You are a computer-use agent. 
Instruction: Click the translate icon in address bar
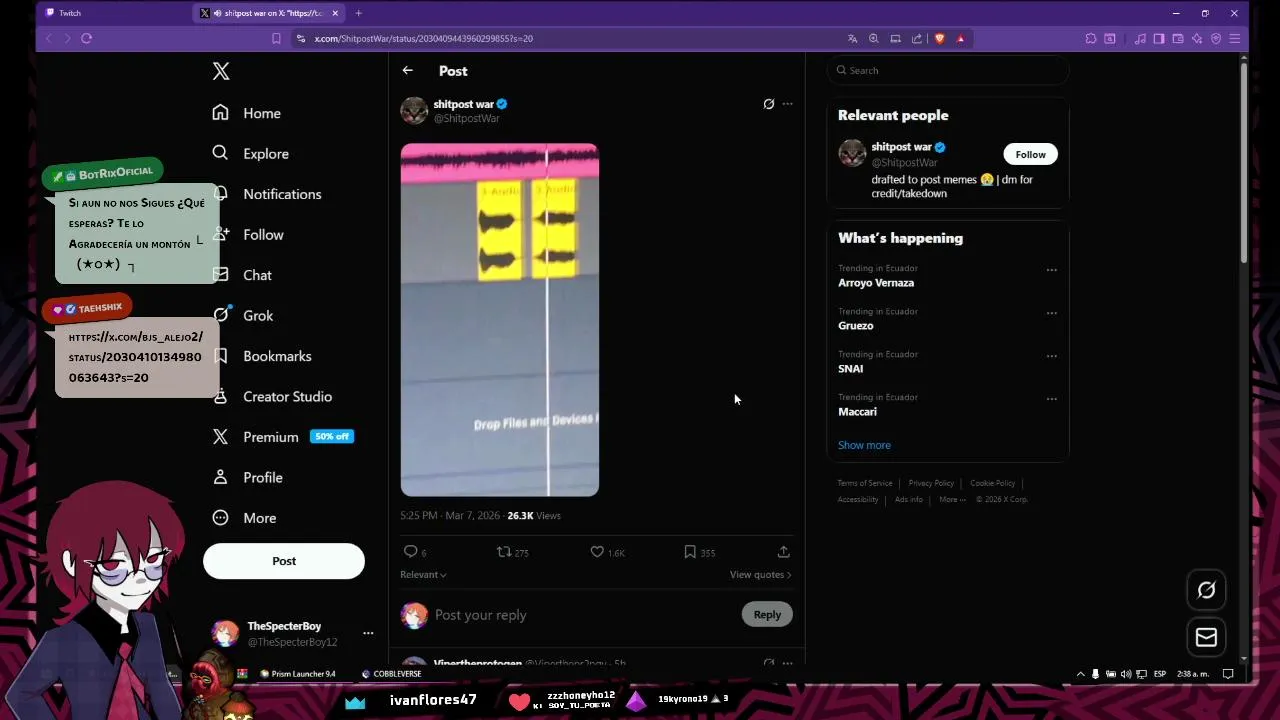coord(852,38)
